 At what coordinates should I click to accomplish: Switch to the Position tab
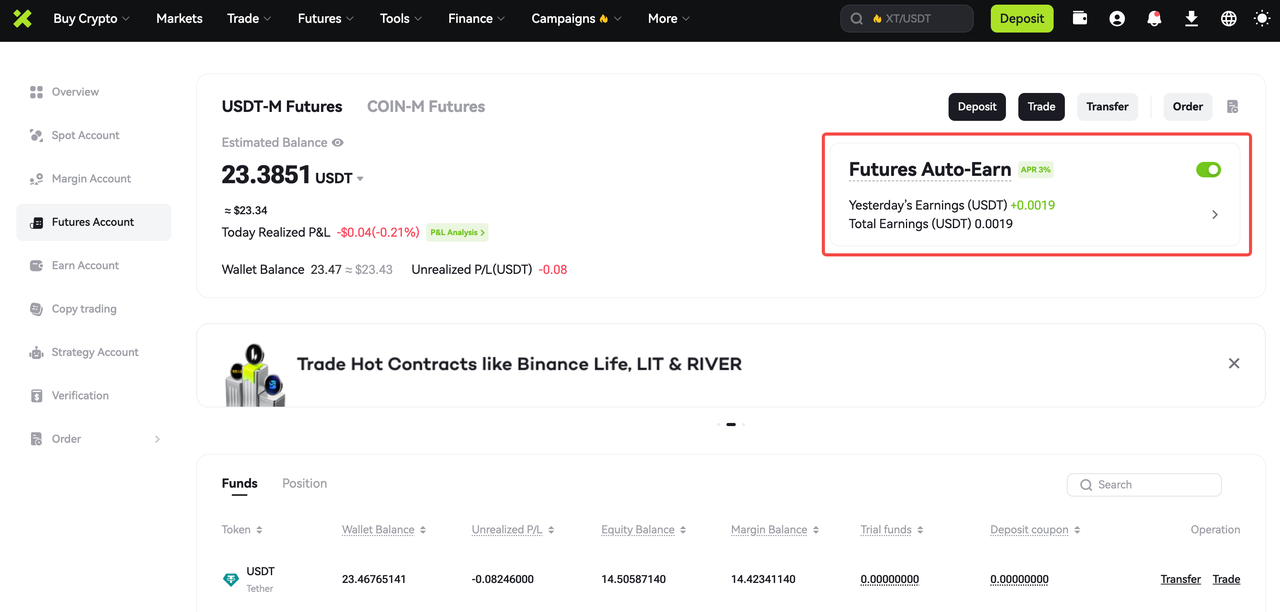point(304,484)
